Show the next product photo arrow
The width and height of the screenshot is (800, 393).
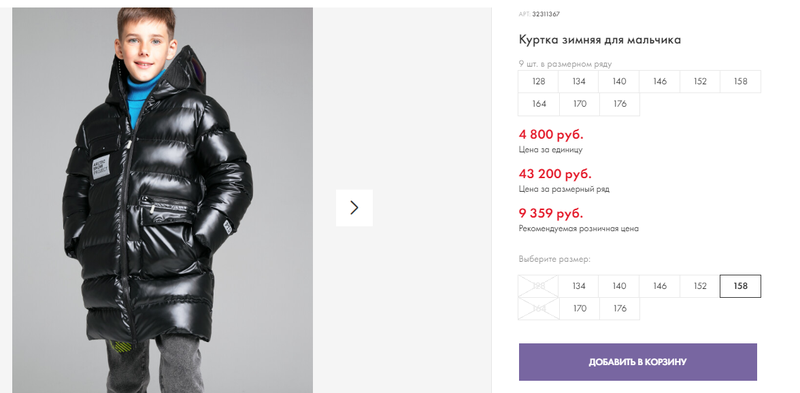click(354, 208)
